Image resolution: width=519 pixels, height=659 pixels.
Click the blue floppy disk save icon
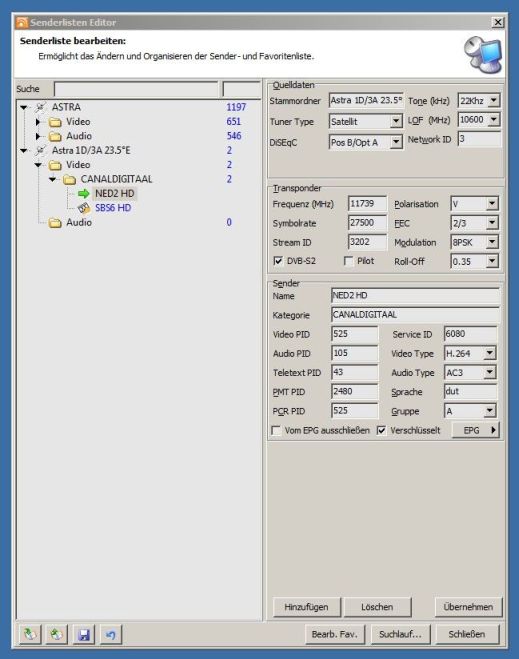click(x=84, y=634)
